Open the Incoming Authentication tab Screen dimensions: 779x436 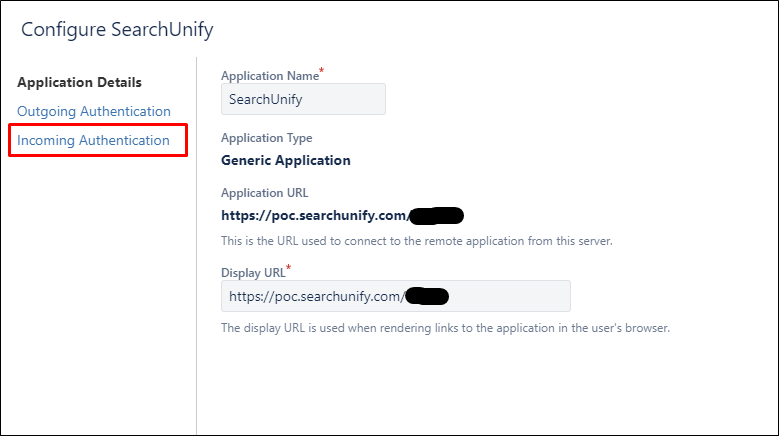pyautogui.click(x=93, y=141)
